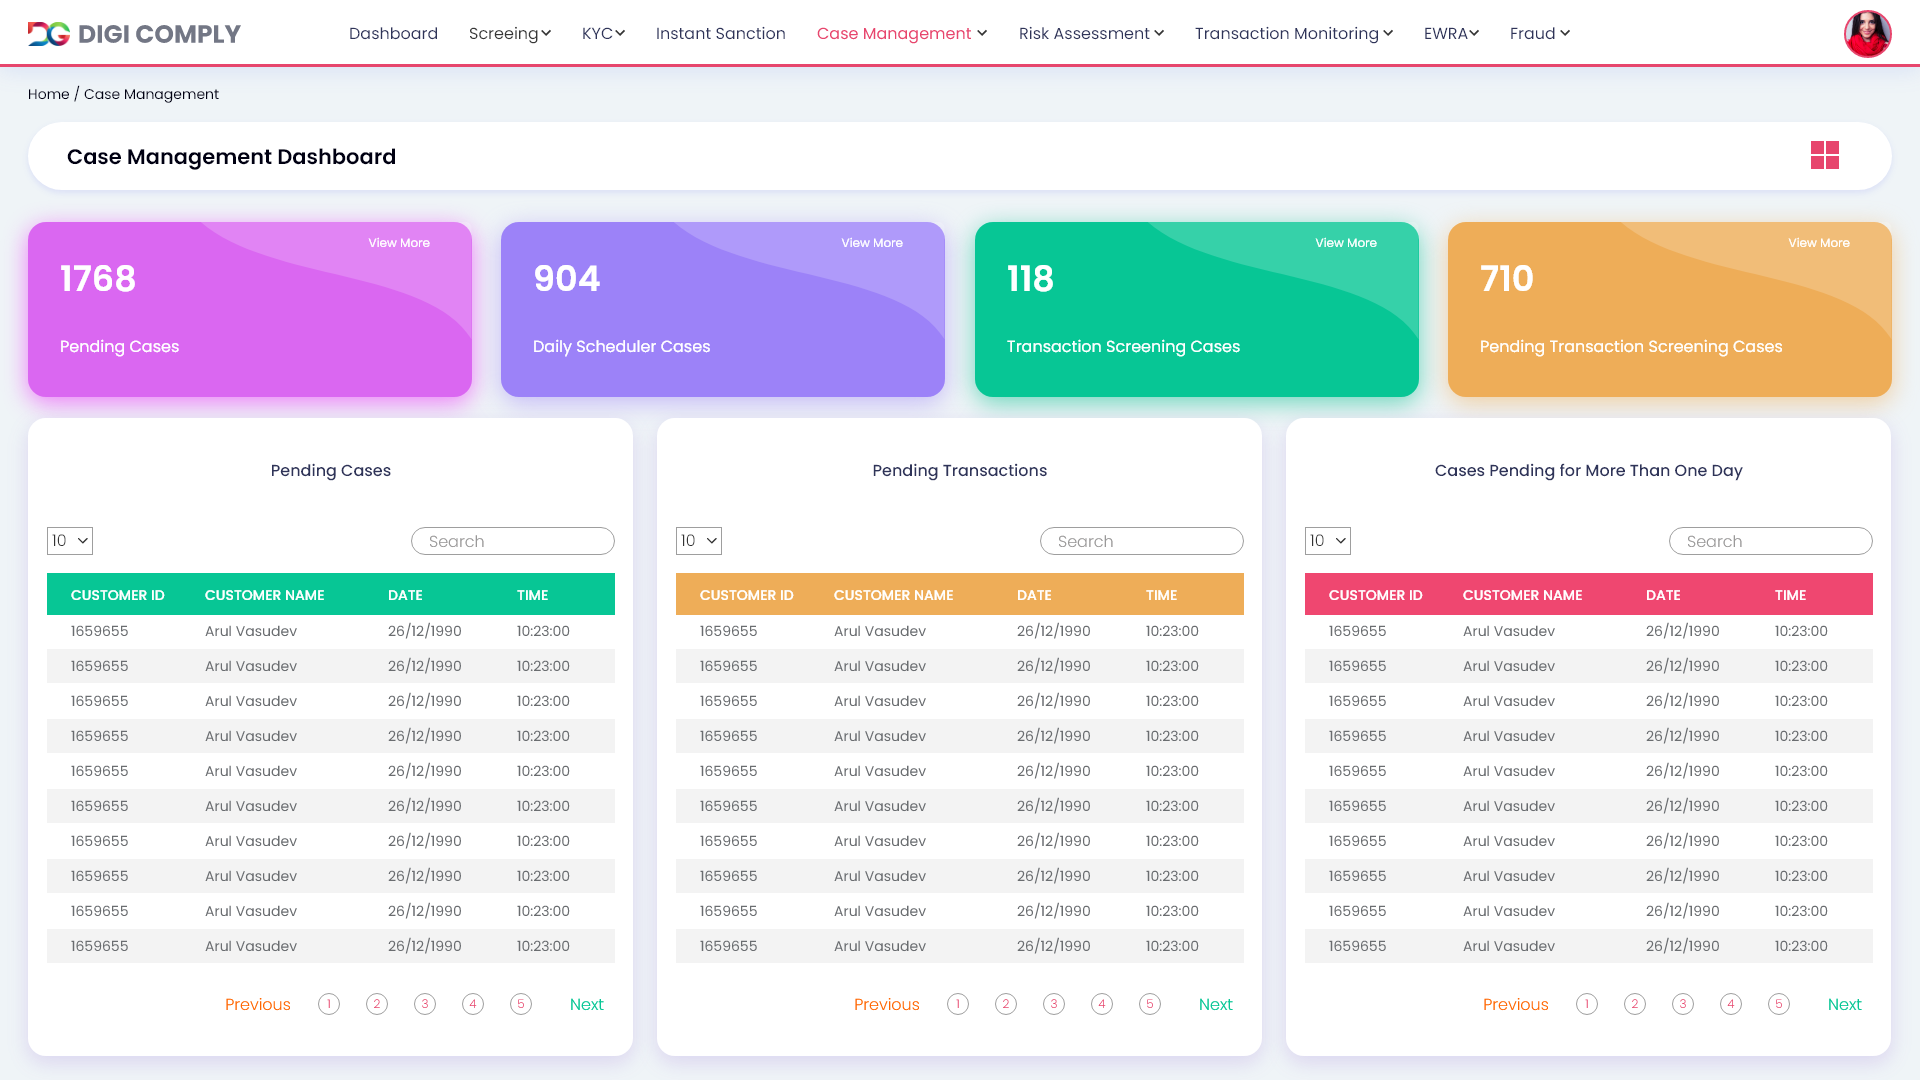Click Search field in Pending Cases table
This screenshot has height=1080, width=1920.
[x=513, y=541]
